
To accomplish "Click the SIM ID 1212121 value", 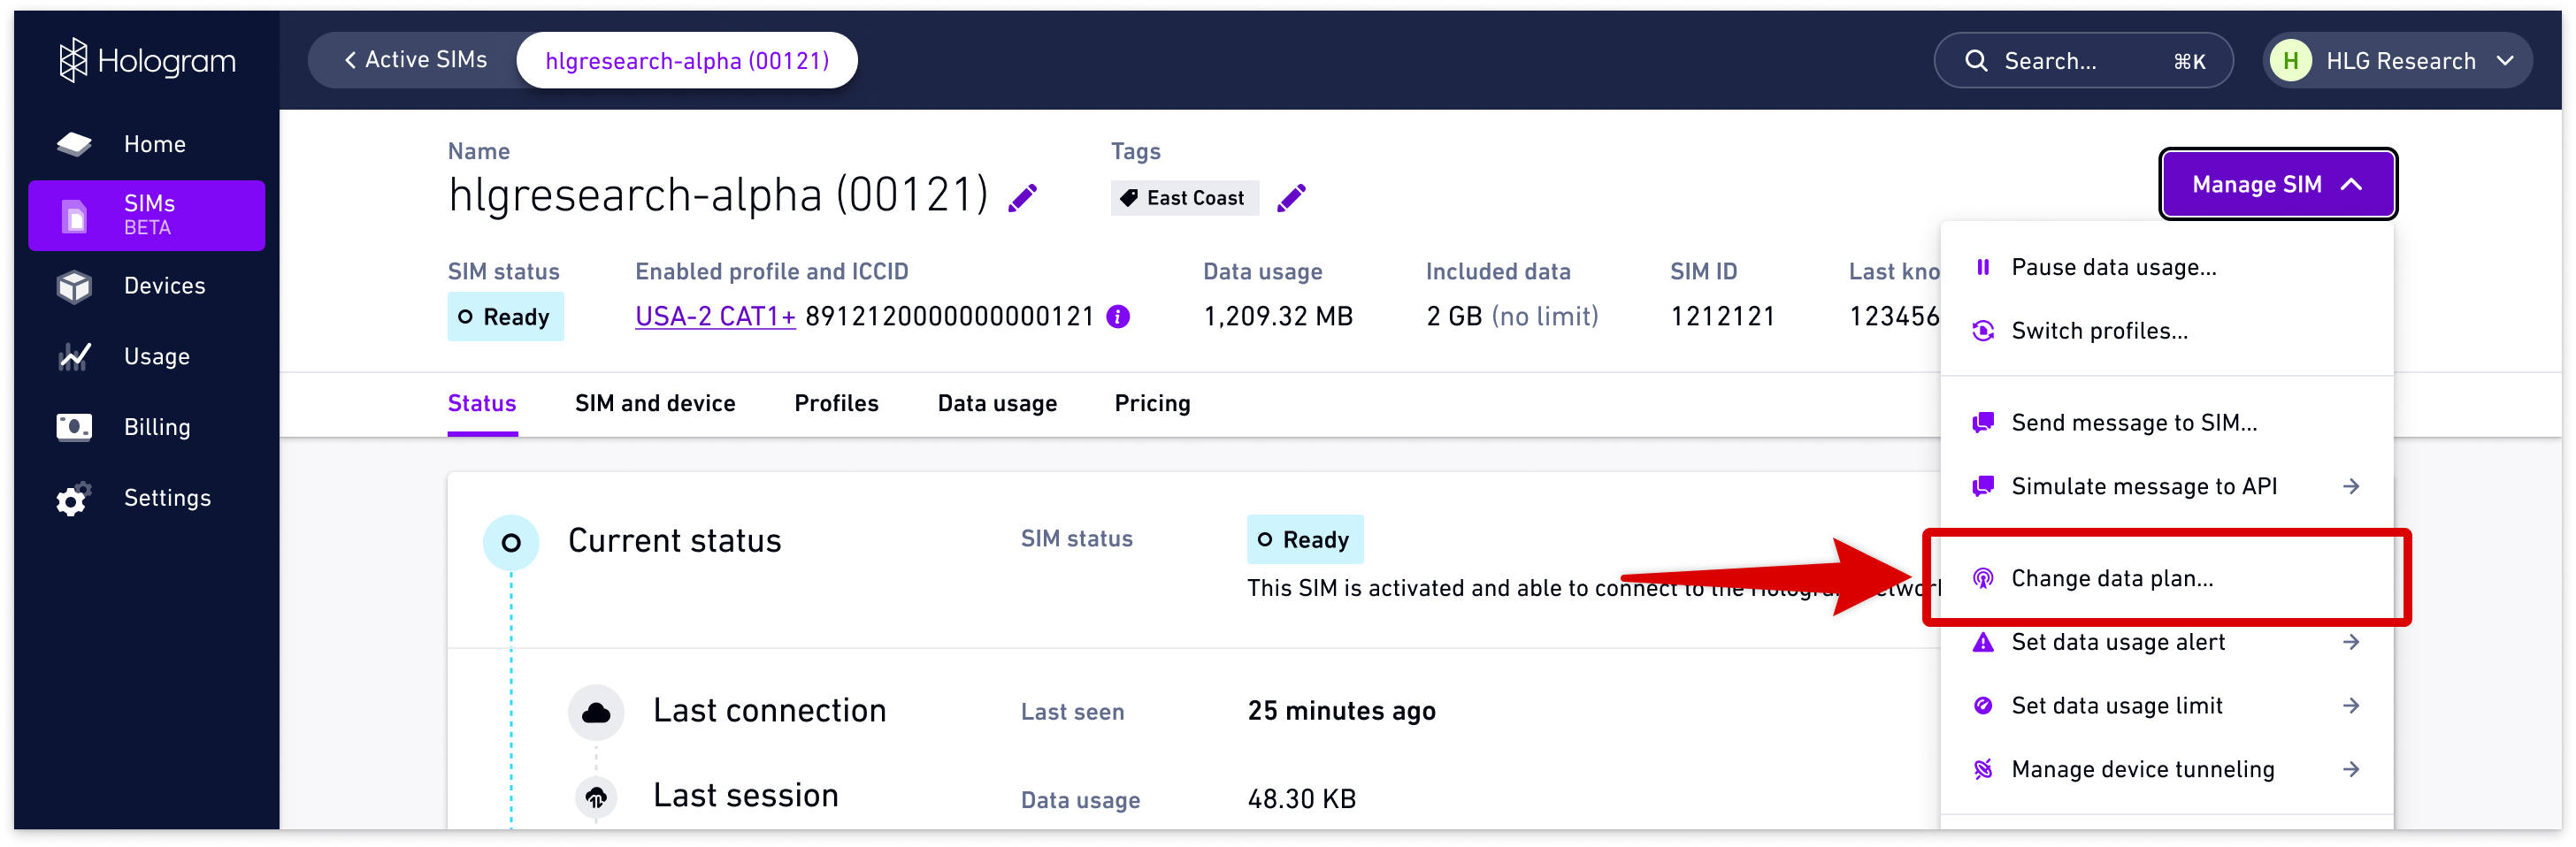I will [1722, 317].
